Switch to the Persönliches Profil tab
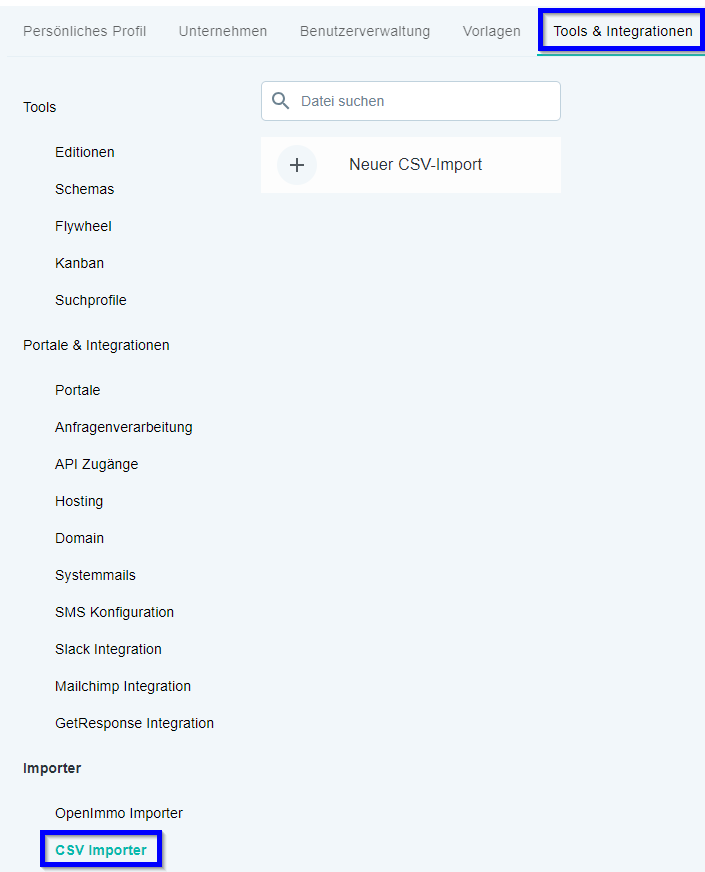The height and width of the screenshot is (872, 705). coord(85,31)
